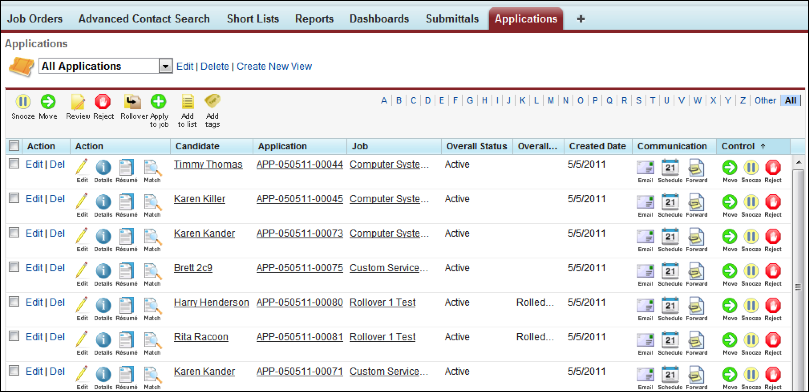The image size is (809, 392).
Task: Click the Apply to job toolbar icon
Action: (158, 102)
